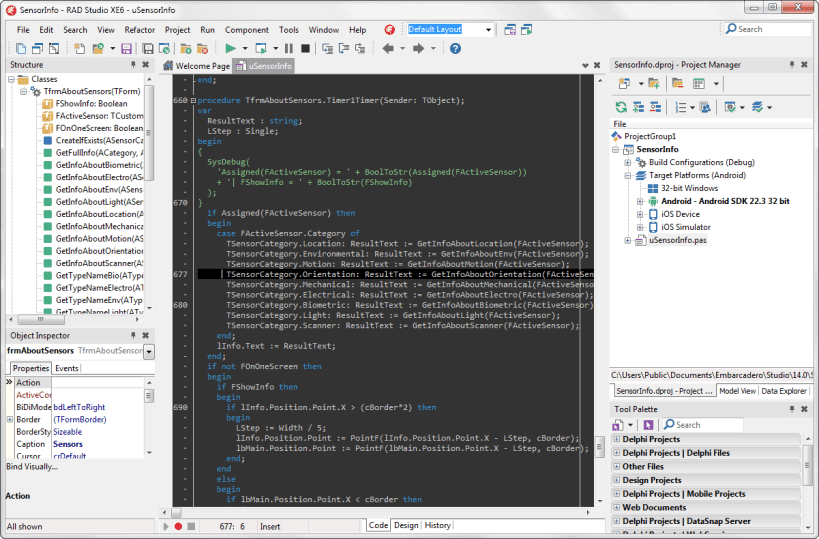This screenshot has height=539, width=819.
Task: Click the Trace Into debug icon
Action: pyautogui.click(x=327, y=49)
